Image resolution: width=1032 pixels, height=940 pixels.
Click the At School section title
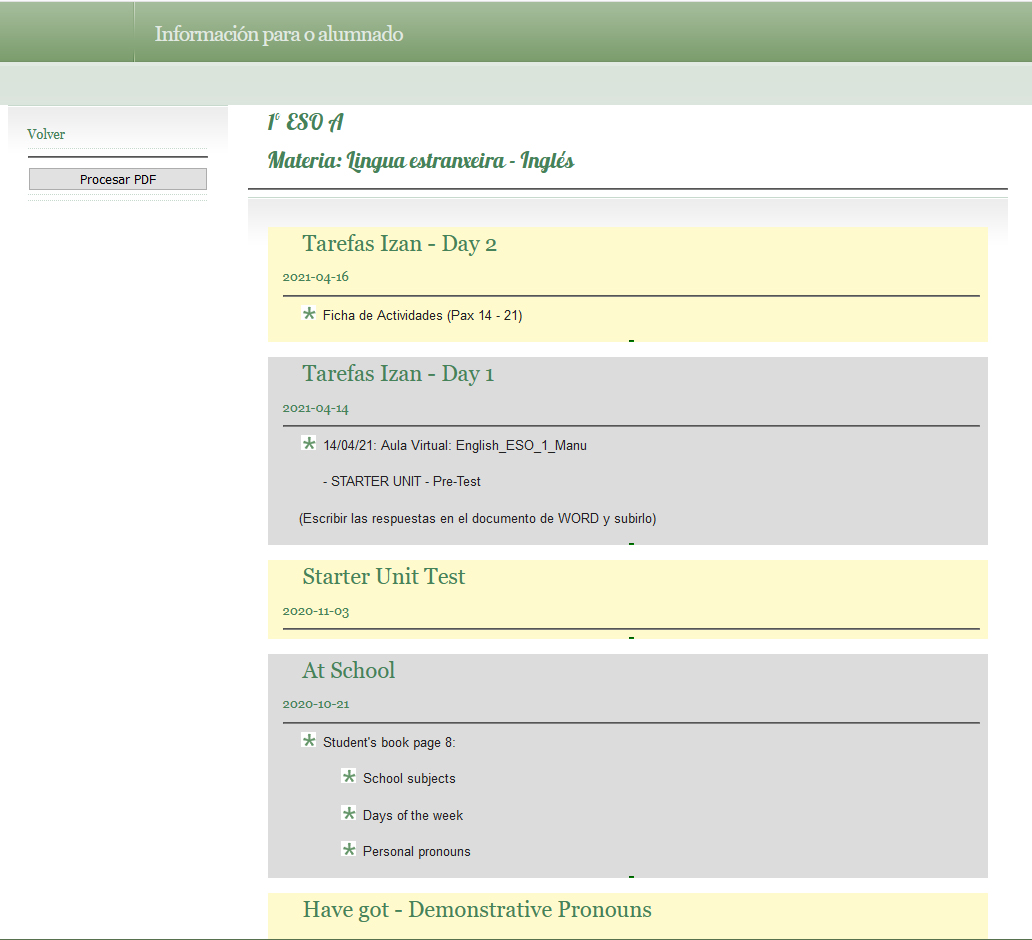(348, 671)
